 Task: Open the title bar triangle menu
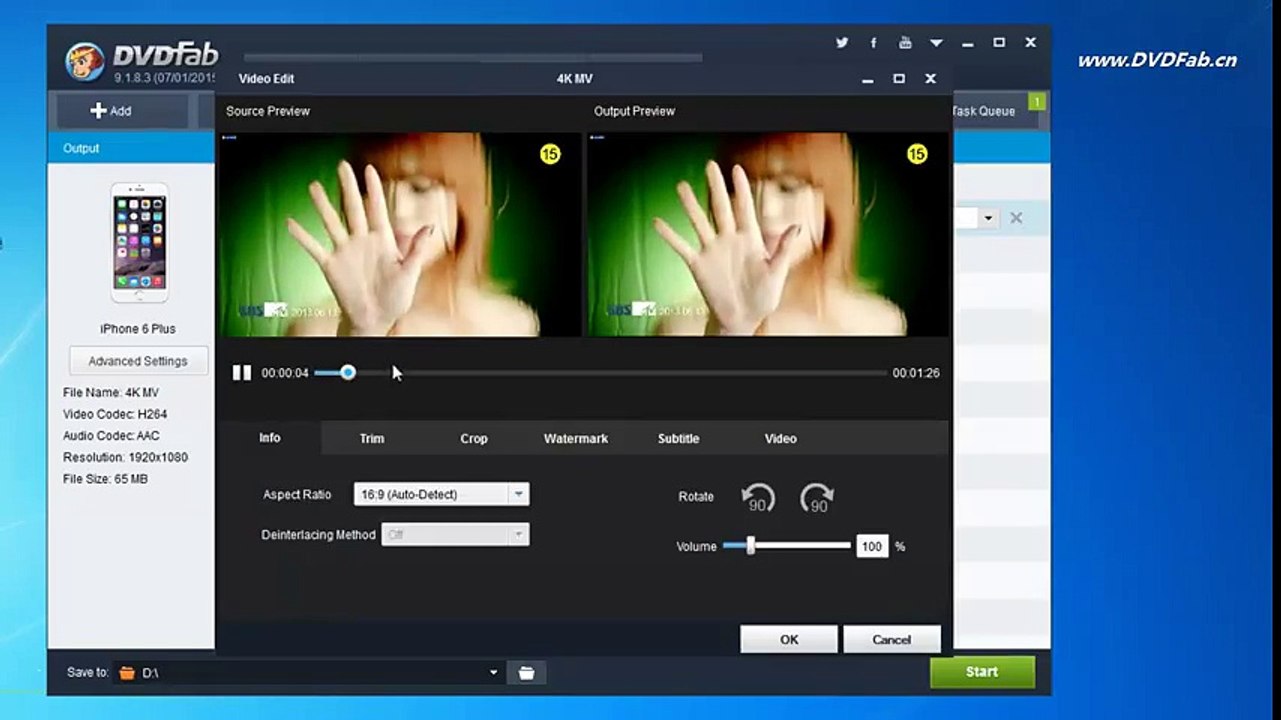point(937,43)
